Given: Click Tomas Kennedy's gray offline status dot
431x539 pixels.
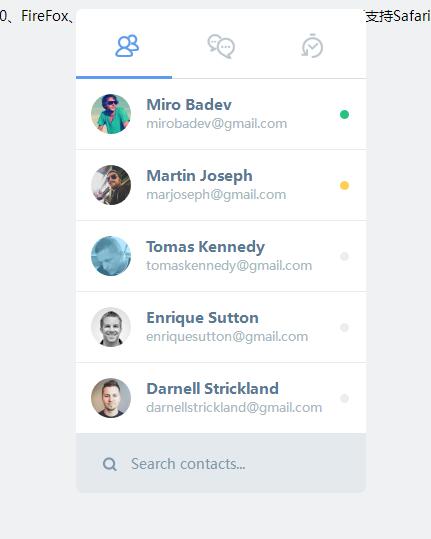Looking at the screenshot, I should pyautogui.click(x=344, y=256).
